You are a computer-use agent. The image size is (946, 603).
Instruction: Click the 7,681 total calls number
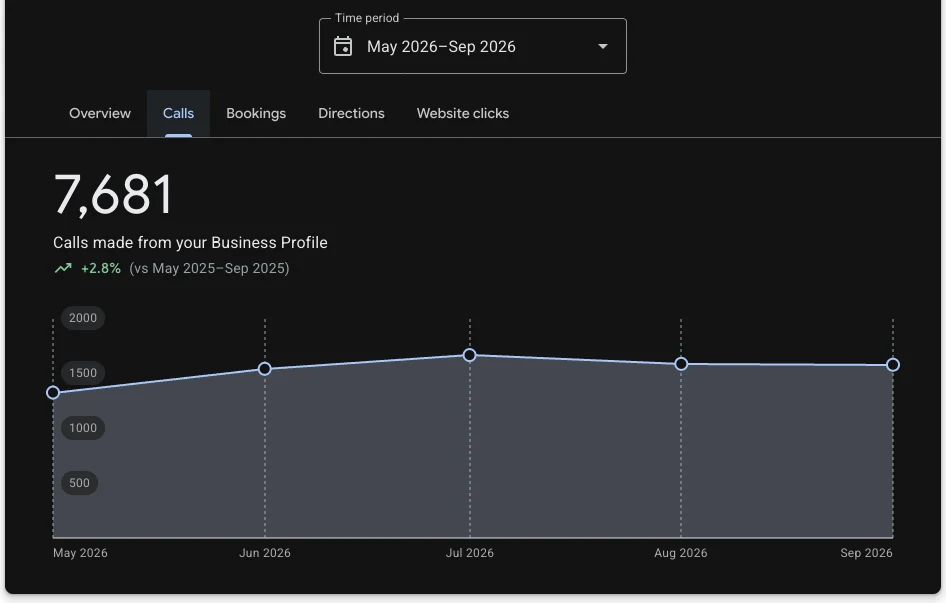click(x=113, y=194)
